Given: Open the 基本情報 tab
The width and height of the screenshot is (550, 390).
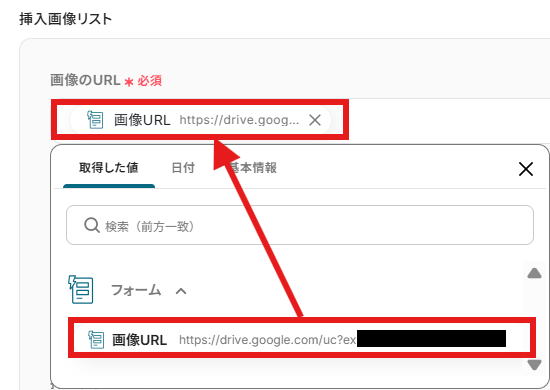Looking at the screenshot, I should point(253,168).
